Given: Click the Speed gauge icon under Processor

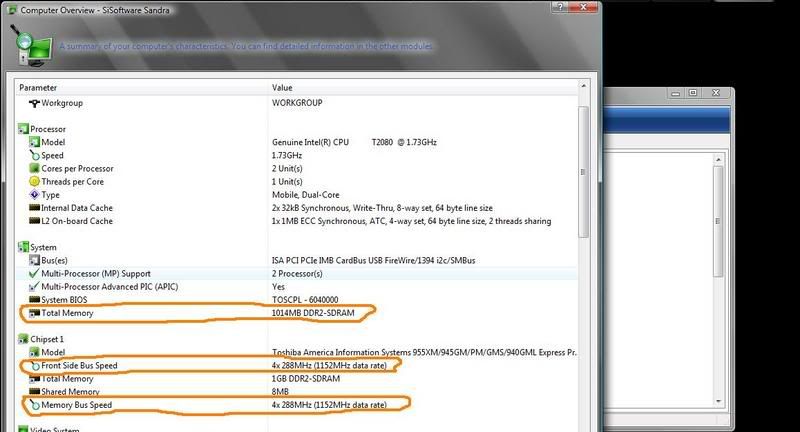Looking at the screenshot, I should tap(34, 155).
